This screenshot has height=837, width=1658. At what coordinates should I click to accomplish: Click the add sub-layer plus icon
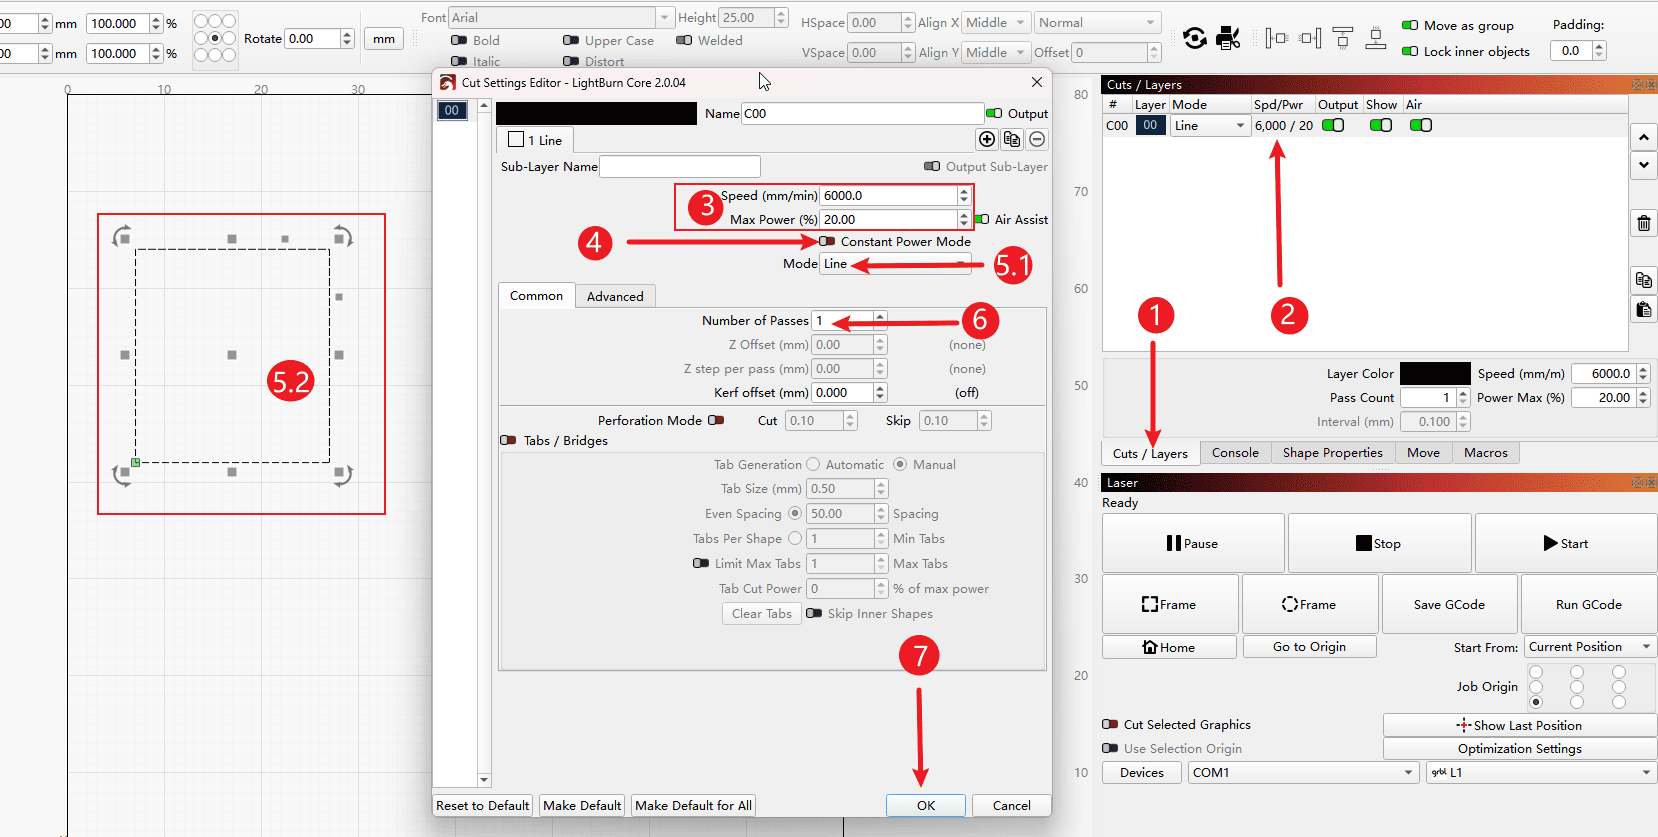[987, 139]
